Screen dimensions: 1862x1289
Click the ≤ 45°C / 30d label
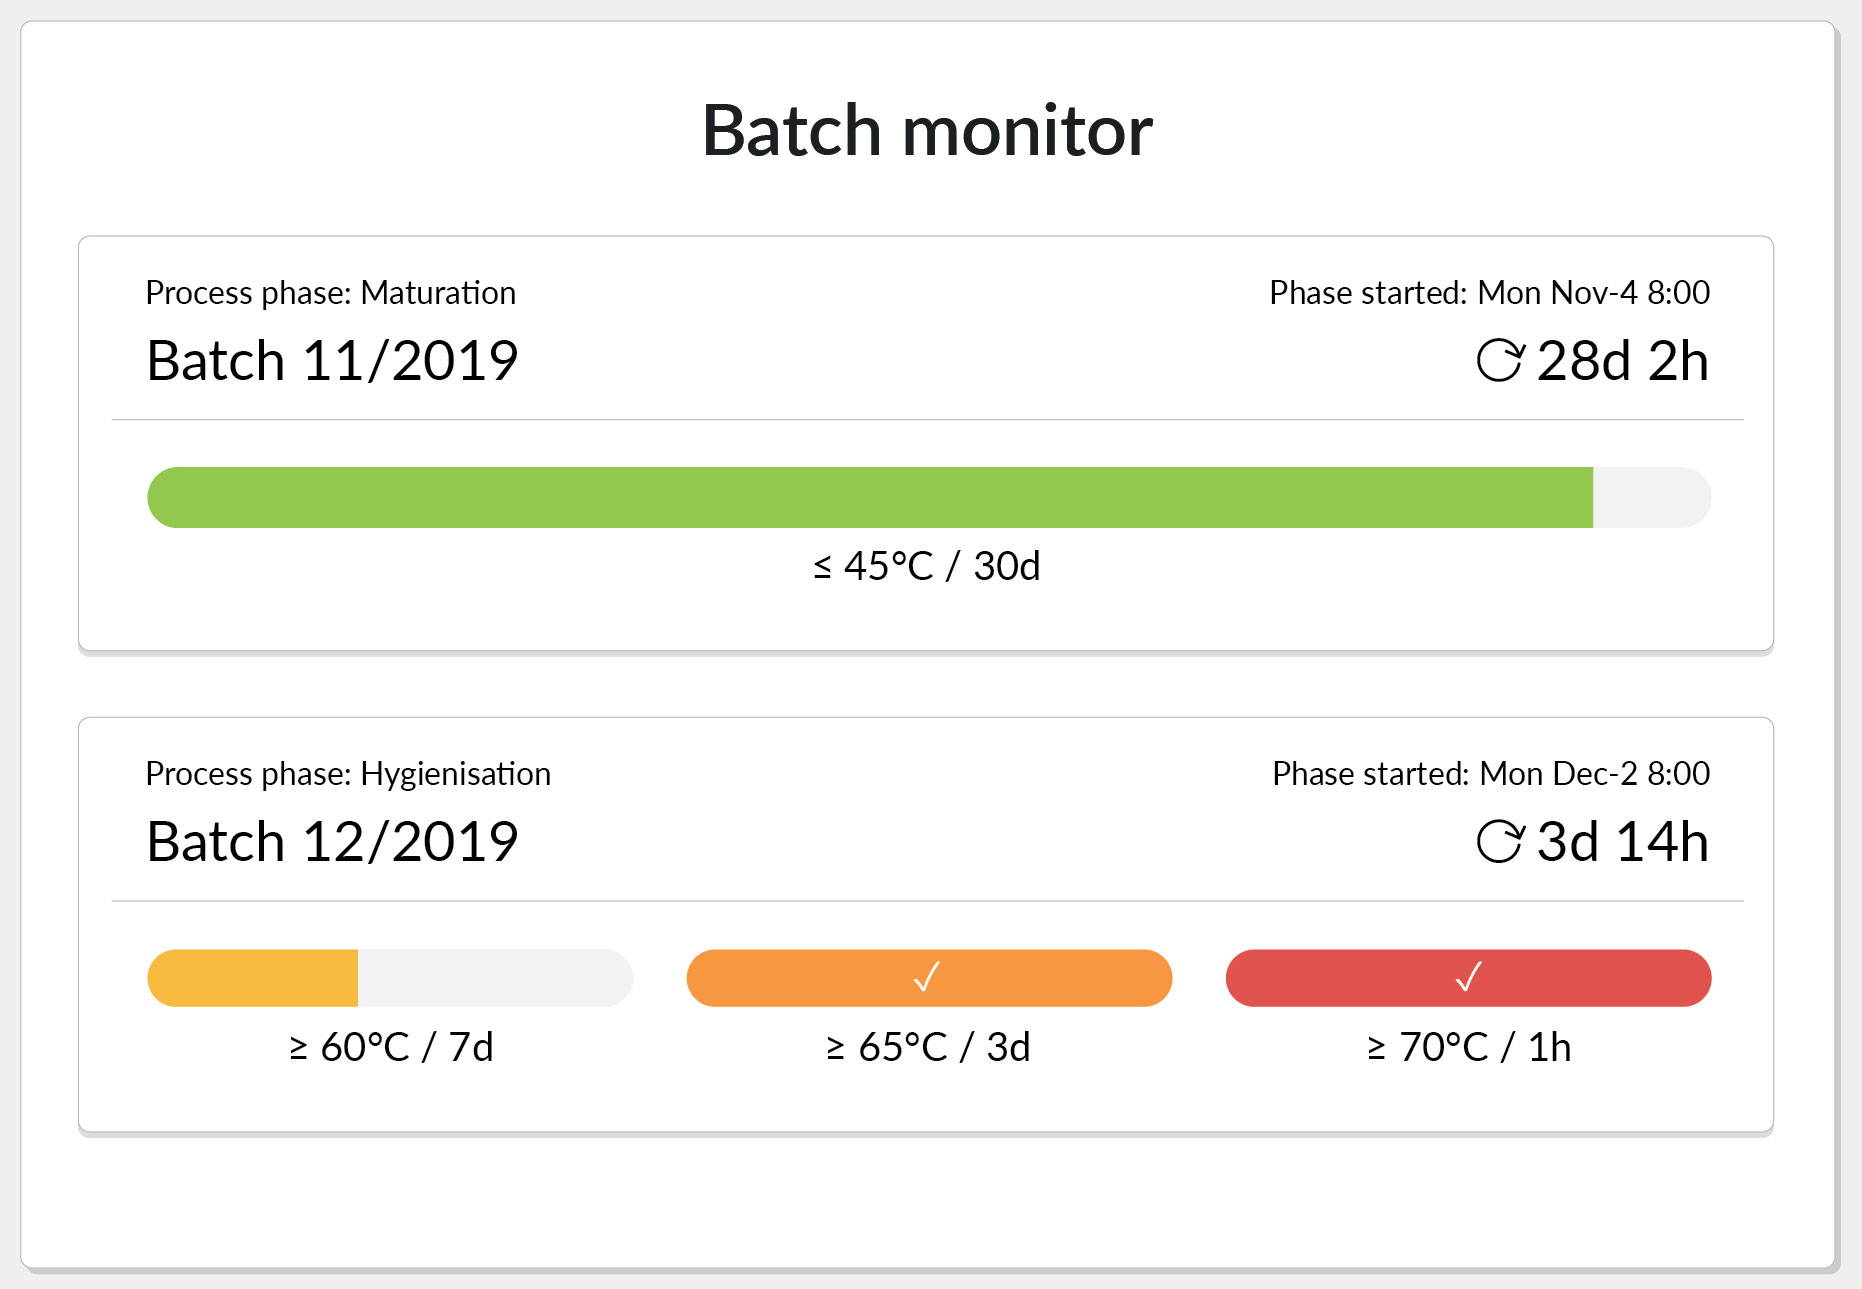927,566
